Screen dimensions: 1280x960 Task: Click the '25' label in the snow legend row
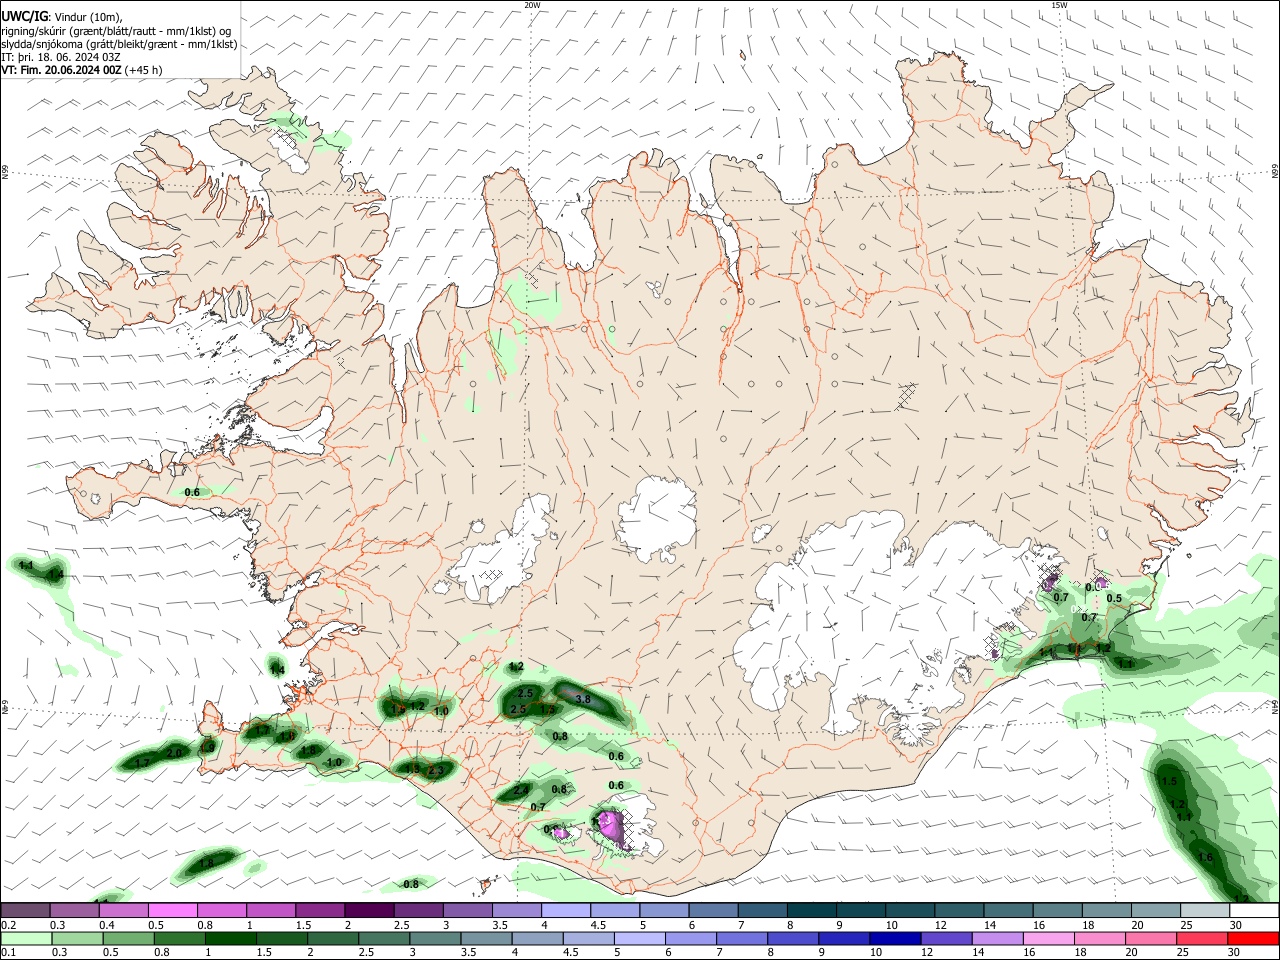(x=1186, y=925)
